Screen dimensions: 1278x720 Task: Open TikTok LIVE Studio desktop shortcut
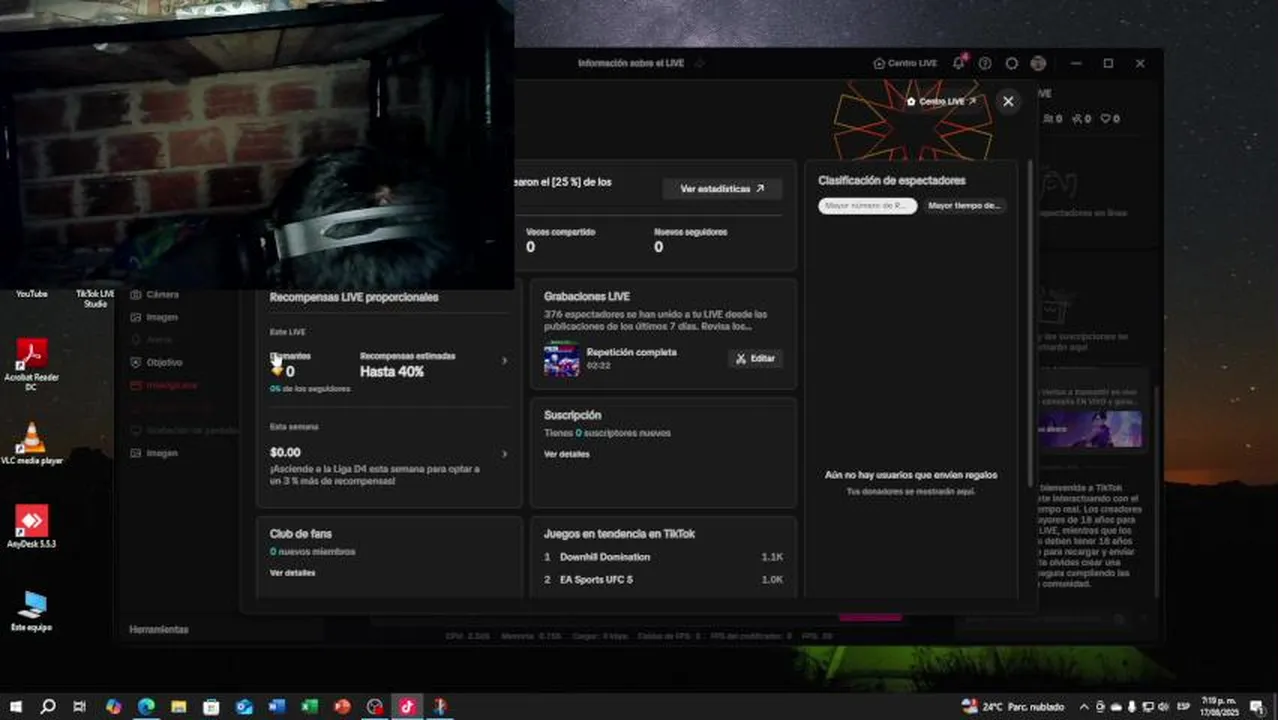[x=95, y=298]
